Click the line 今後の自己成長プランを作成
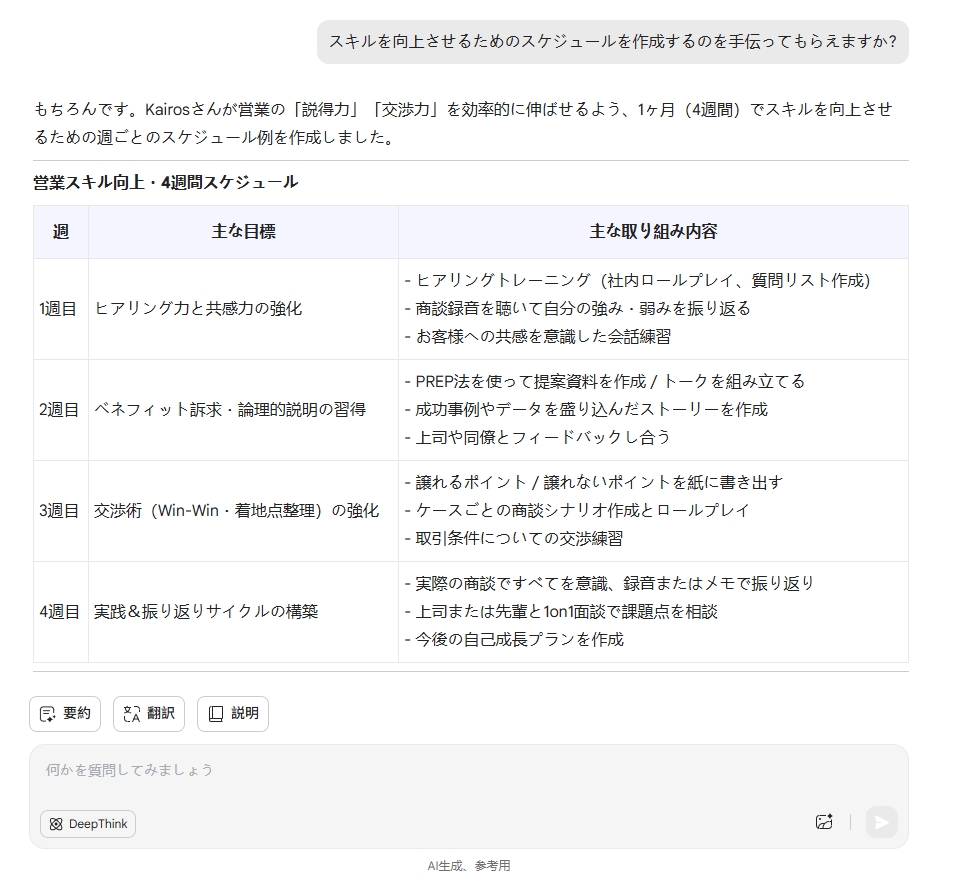This screenshot has width=960, height=880. click(x=514, y=640)
